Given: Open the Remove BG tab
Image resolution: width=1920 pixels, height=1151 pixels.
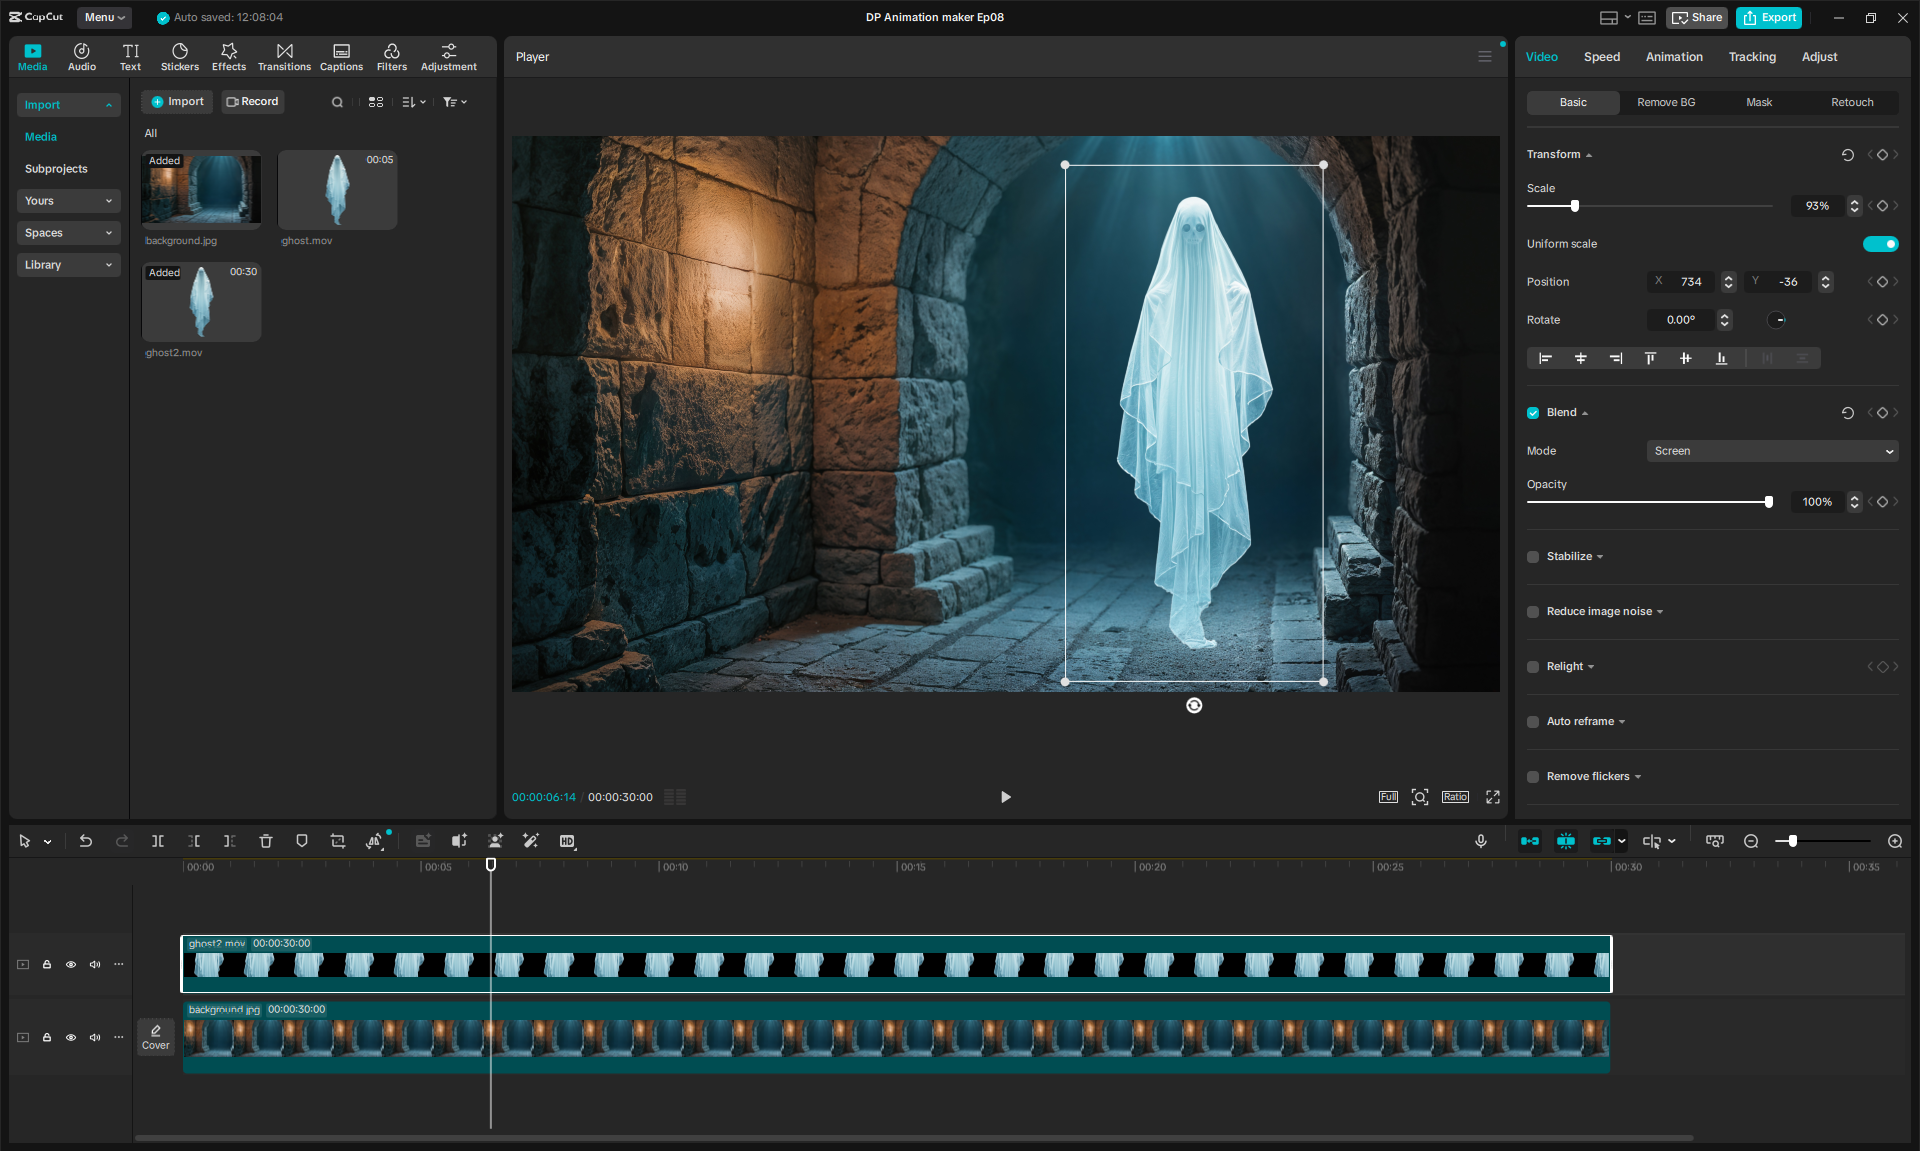Looking at the screenshot, I should coord(1666,102).
